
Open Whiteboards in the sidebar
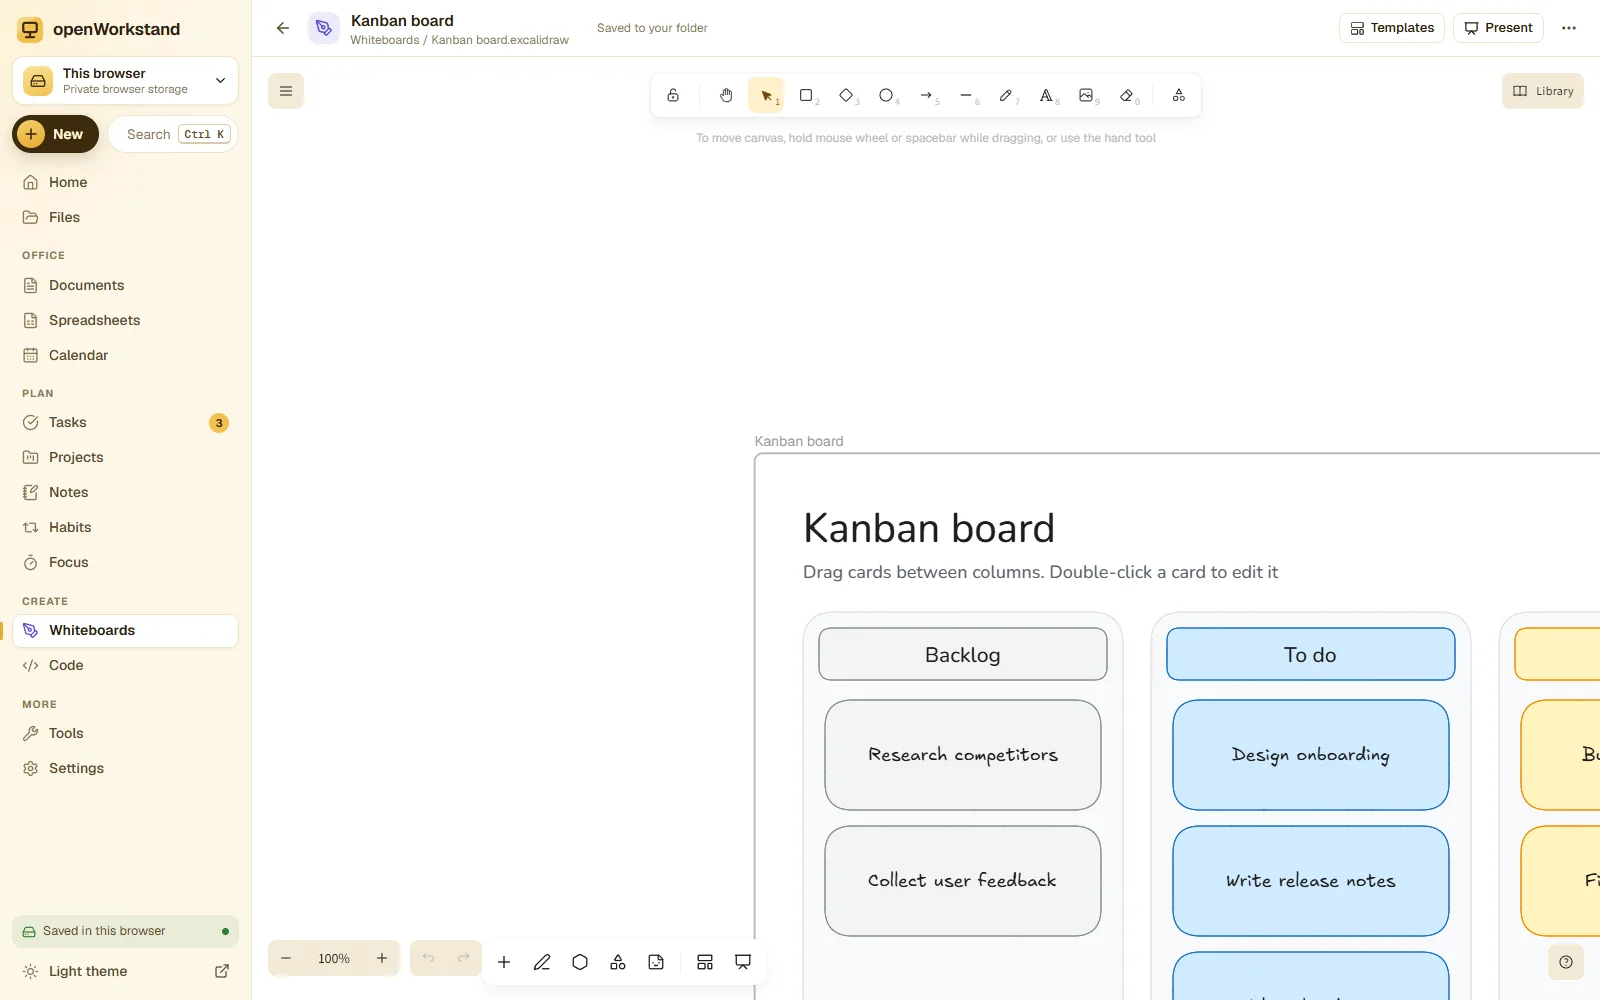pos(126,630)
